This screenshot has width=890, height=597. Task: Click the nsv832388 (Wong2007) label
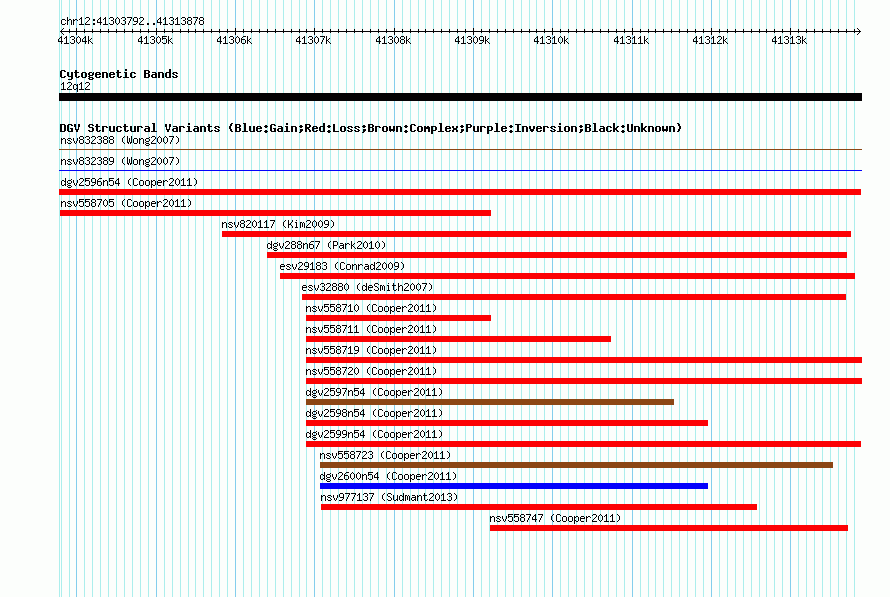click(x=120, y=140)
